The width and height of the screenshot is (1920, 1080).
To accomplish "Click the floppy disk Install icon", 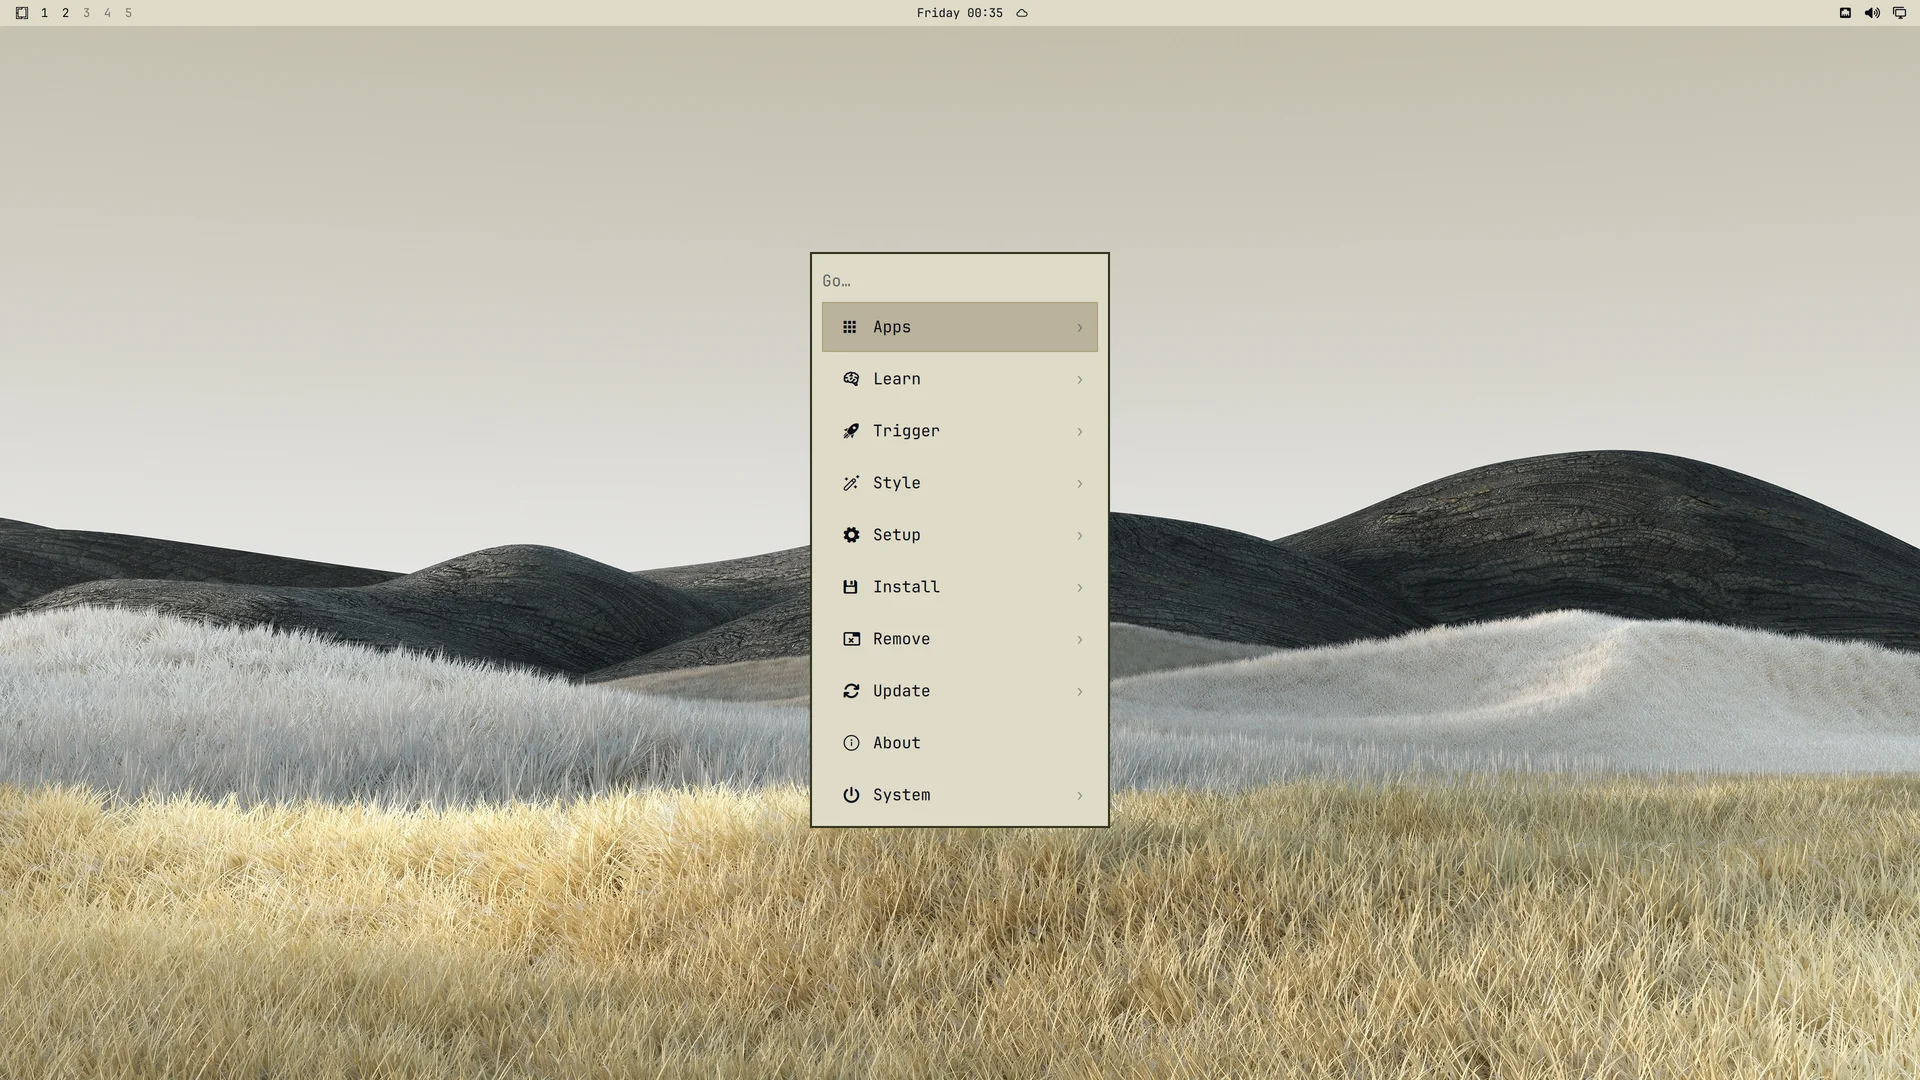I will (850, 587).
